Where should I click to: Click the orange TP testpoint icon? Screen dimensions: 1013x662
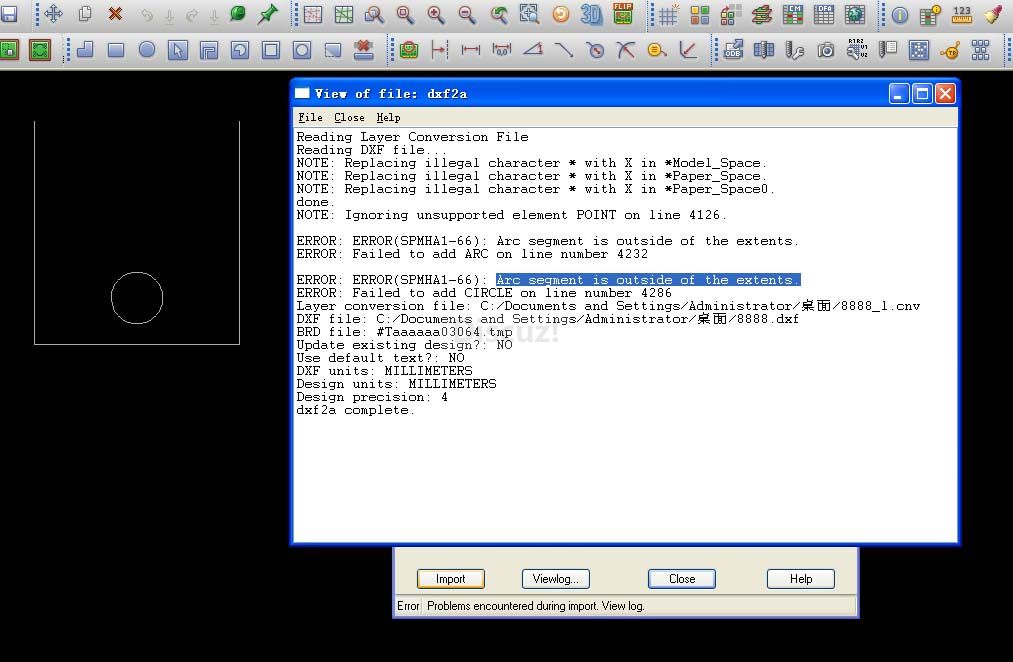click(950, 50)
